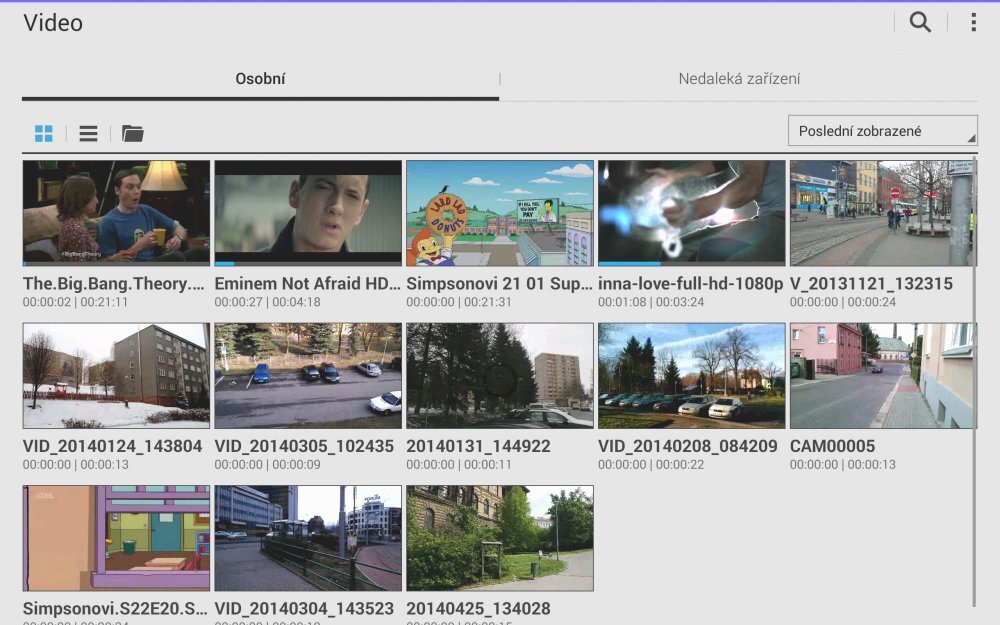1000x625 pixels.
Task: Play the 20140425_134028 park video
Action: click(x=499, y=538)
